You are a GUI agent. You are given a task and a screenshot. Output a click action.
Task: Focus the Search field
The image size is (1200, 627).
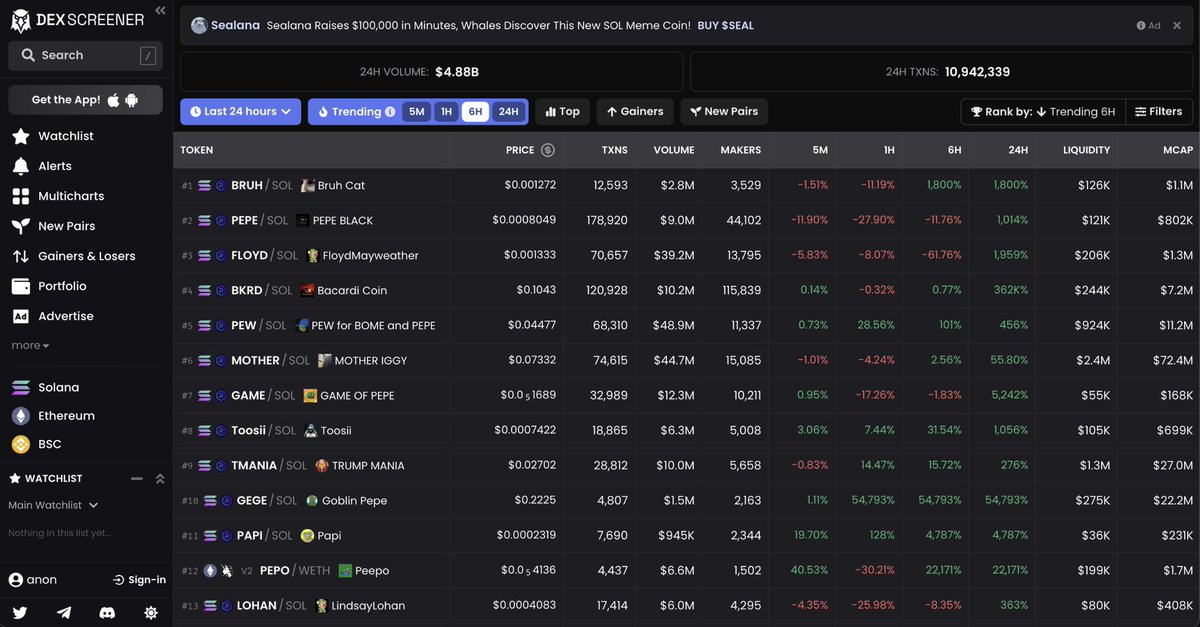[85, 55]
